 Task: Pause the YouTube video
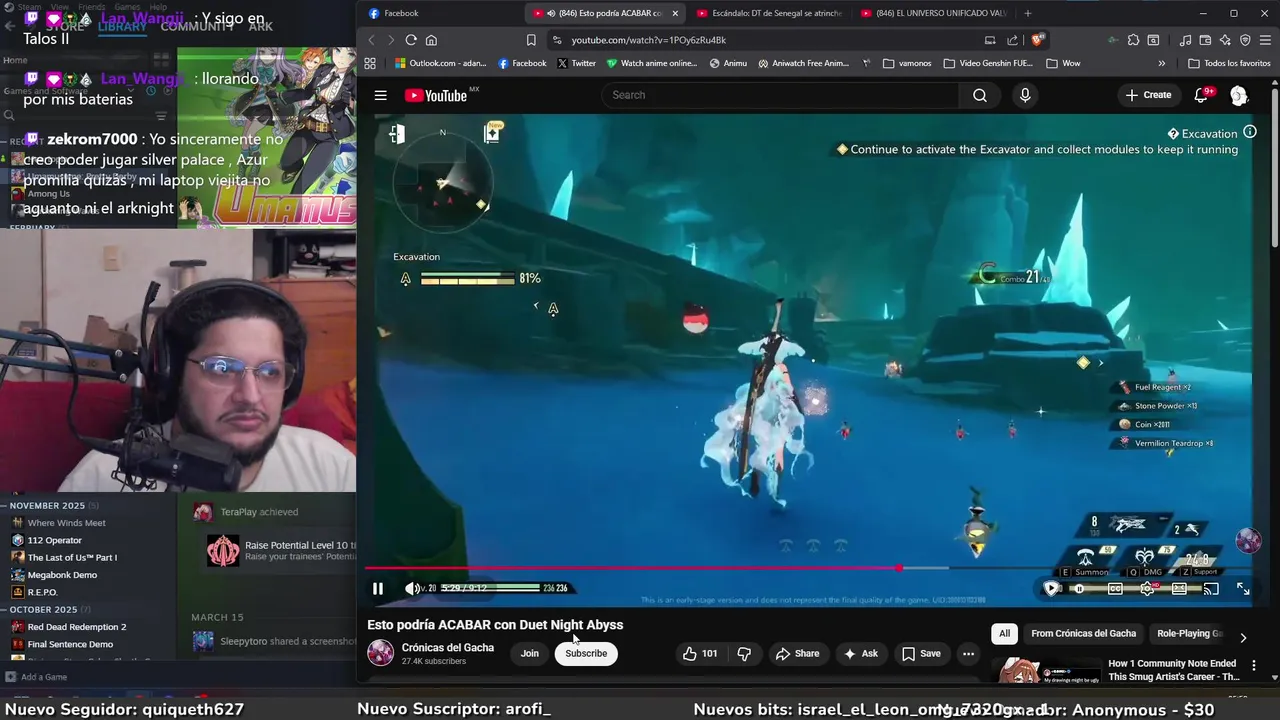tap(378, 588)
